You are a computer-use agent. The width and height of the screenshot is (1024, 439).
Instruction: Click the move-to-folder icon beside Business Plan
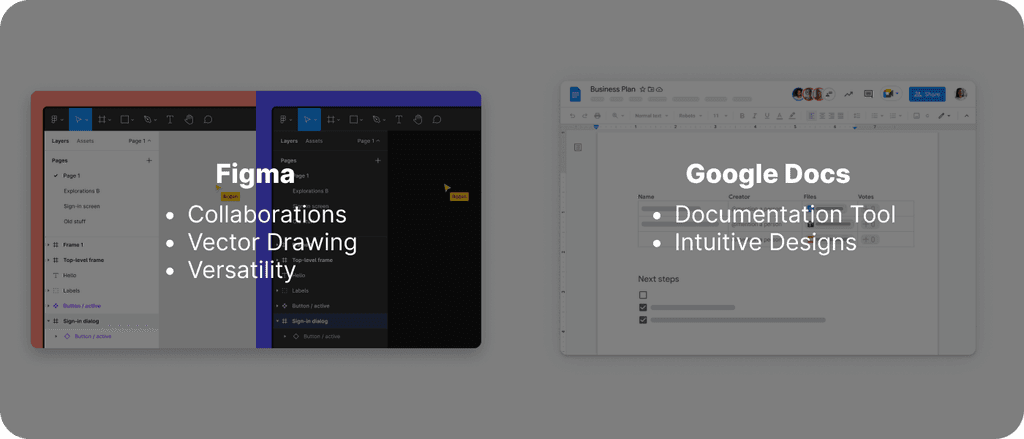tap(651, 89)
